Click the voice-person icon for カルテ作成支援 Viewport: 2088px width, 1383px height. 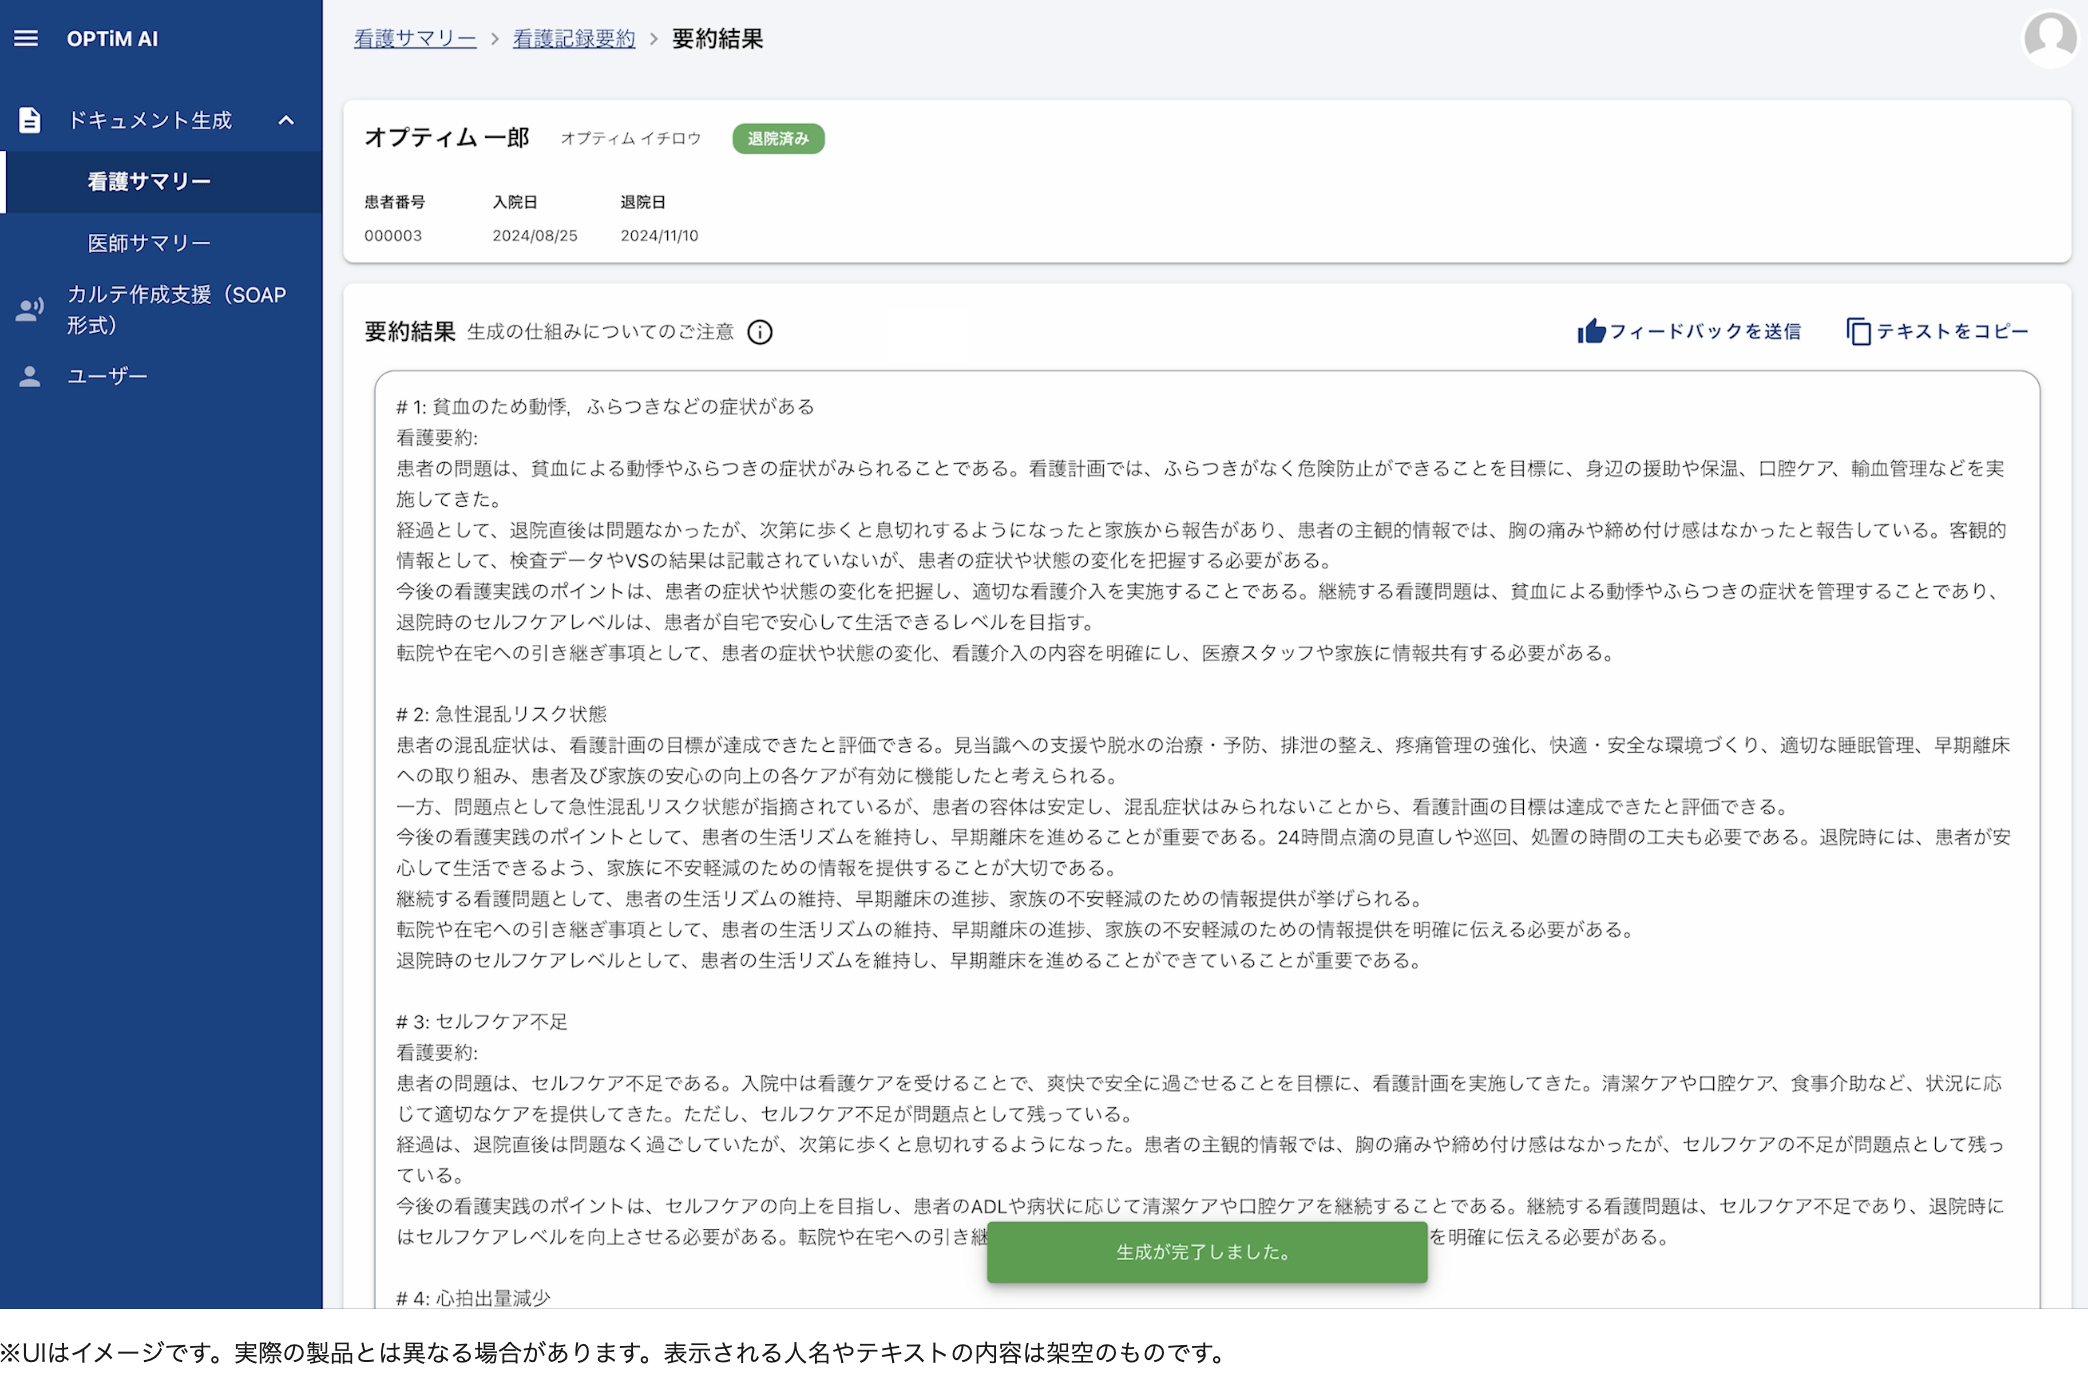tap(29, 309)
